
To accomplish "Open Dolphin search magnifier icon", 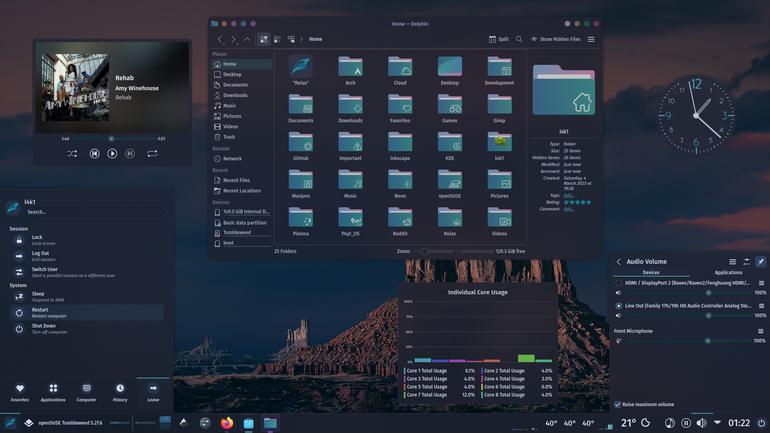I will pos(519,39).
